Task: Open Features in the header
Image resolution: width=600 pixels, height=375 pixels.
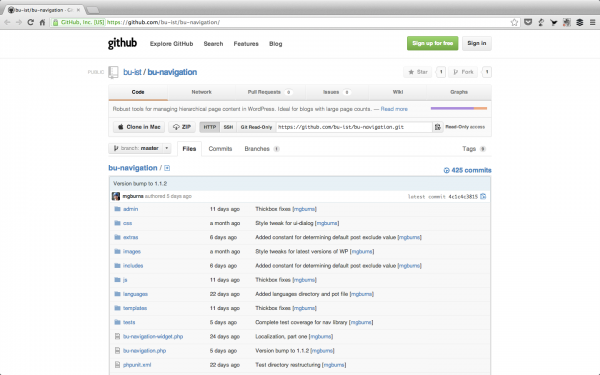Action: [x=246, y=44]
